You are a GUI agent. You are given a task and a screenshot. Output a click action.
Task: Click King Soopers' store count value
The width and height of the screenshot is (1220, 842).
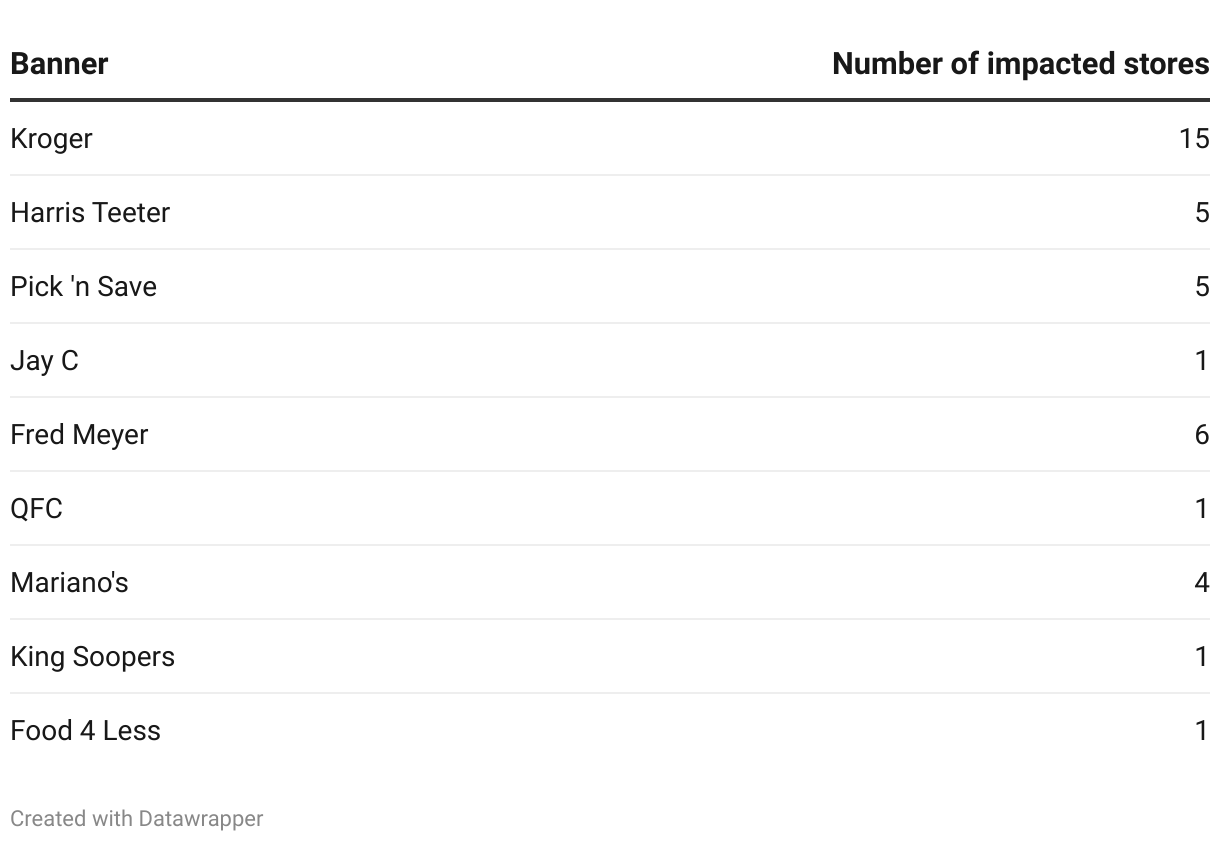click(1202, 656)
